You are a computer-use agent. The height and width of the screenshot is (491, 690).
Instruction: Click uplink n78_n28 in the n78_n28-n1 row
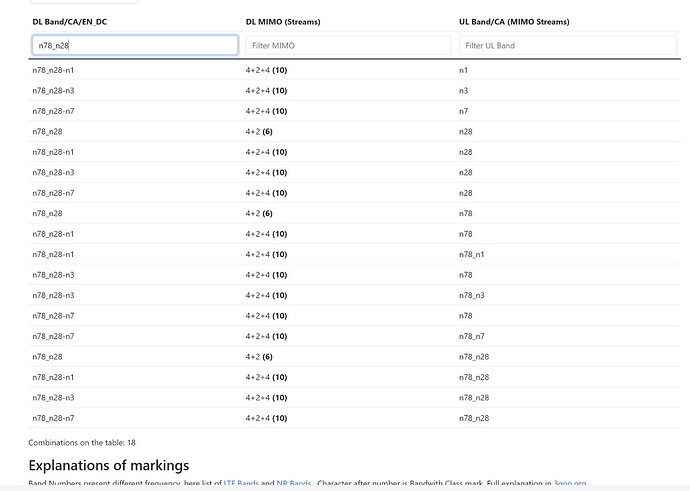pyautogui.click(x=474, y=377)
